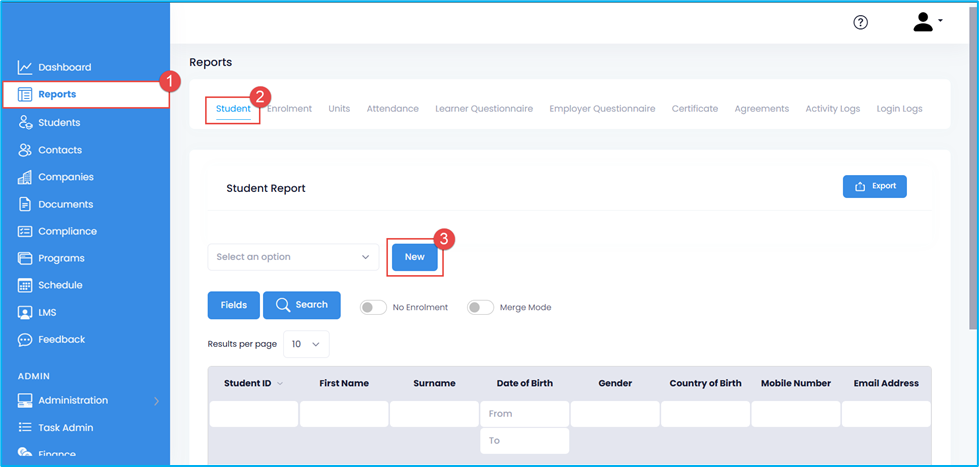This screenshot has height=467, width=979.
Task: Turn on Merge Mode switch
Action: point(480,308)
